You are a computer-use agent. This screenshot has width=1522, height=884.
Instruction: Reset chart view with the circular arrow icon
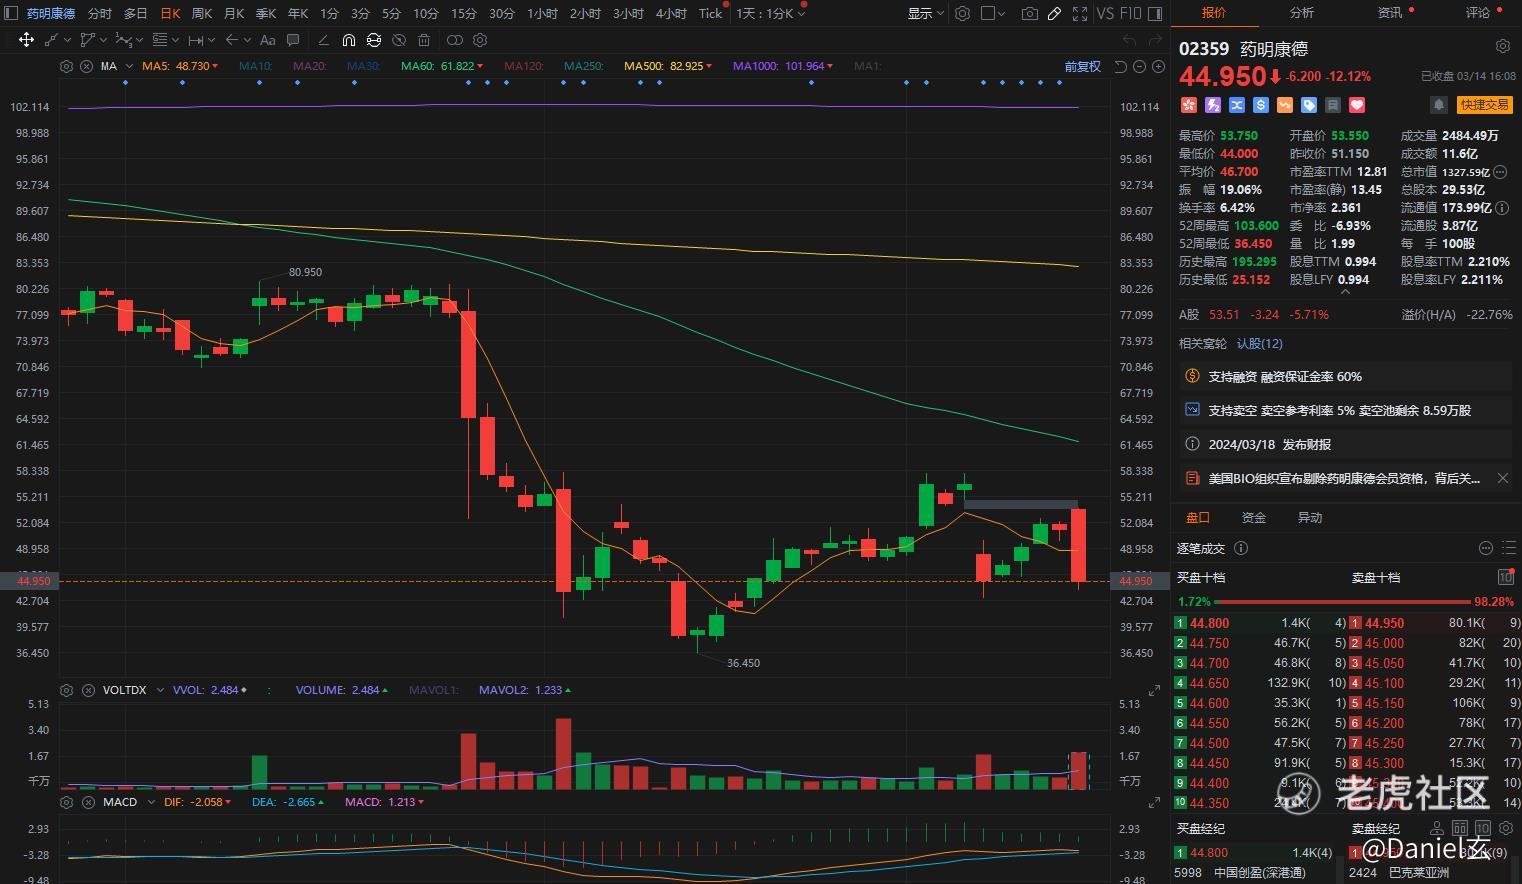click(x=1120, y=66)
